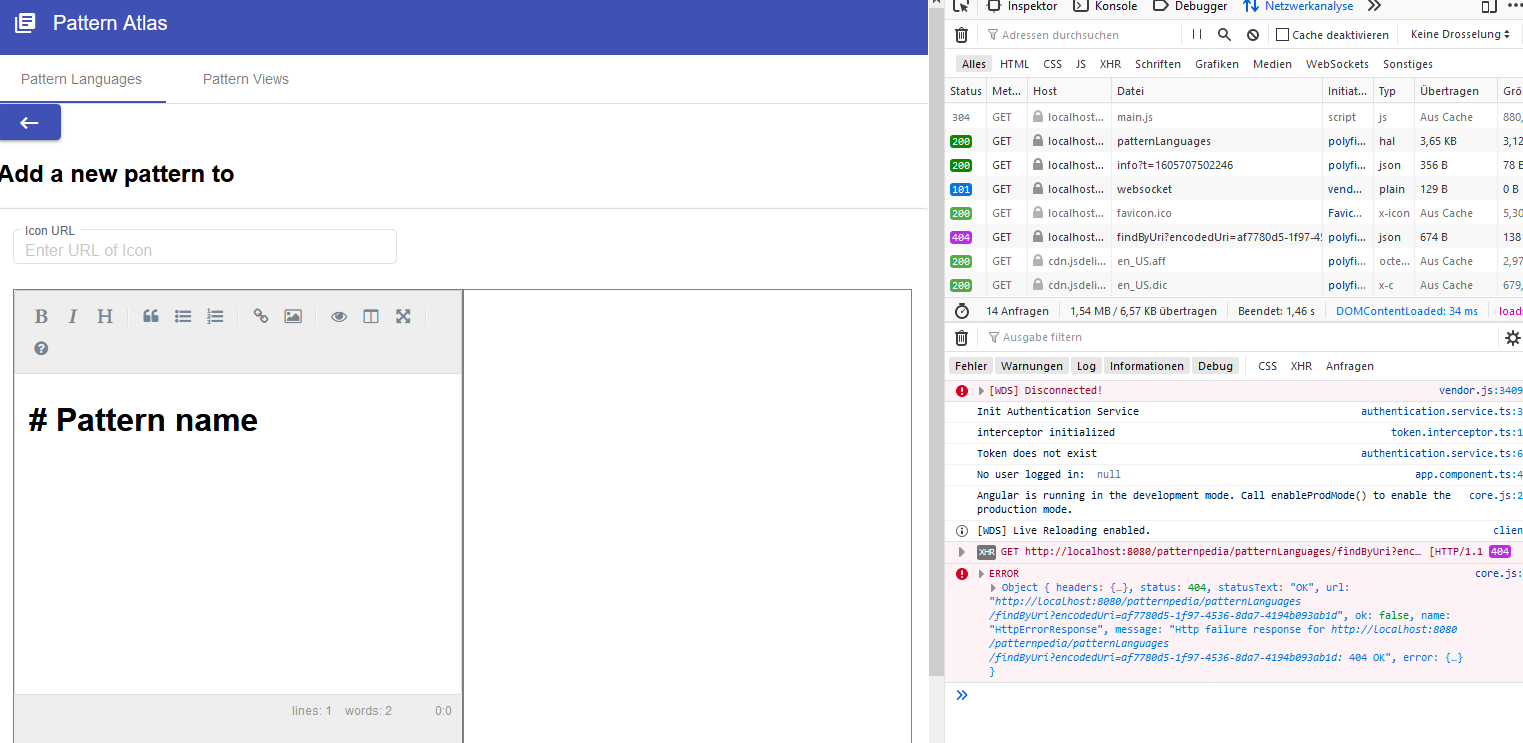Open console settings gear icon
The image size is (1523, 743).
pyautogui.click(x=1513, y=338)
